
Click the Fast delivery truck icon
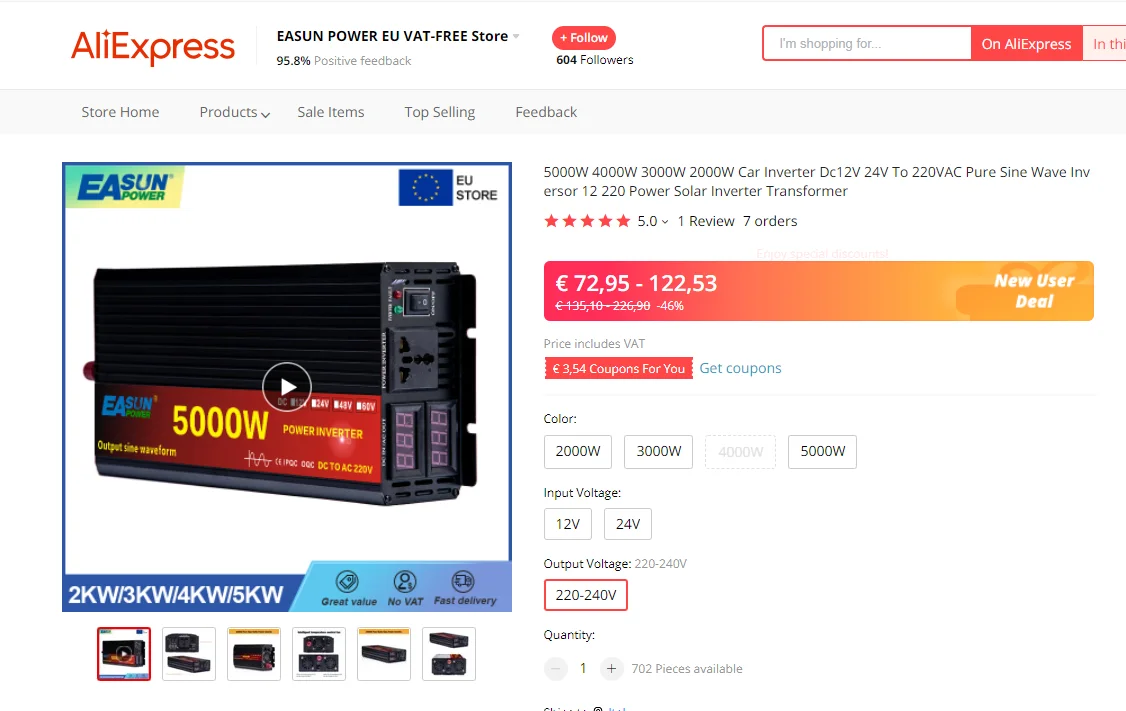point(463,580)
